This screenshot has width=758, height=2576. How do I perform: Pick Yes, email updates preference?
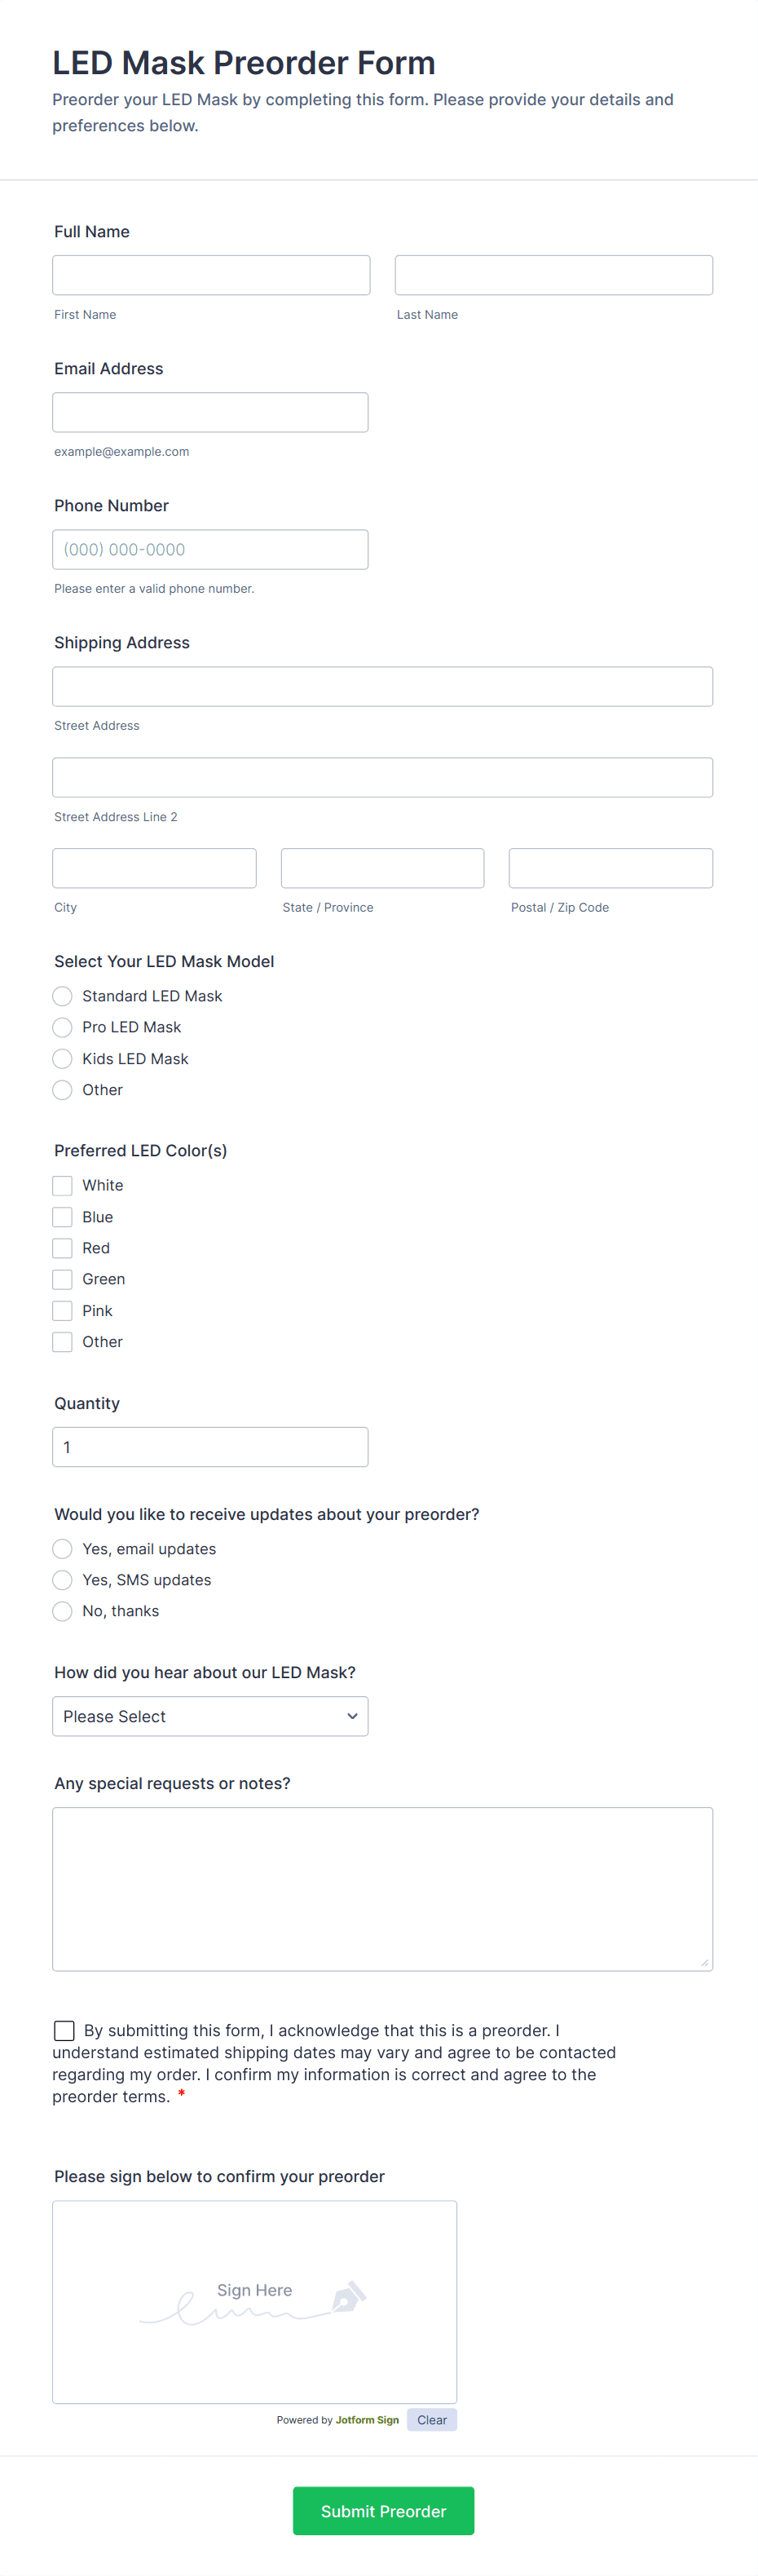click(62, 1548)
